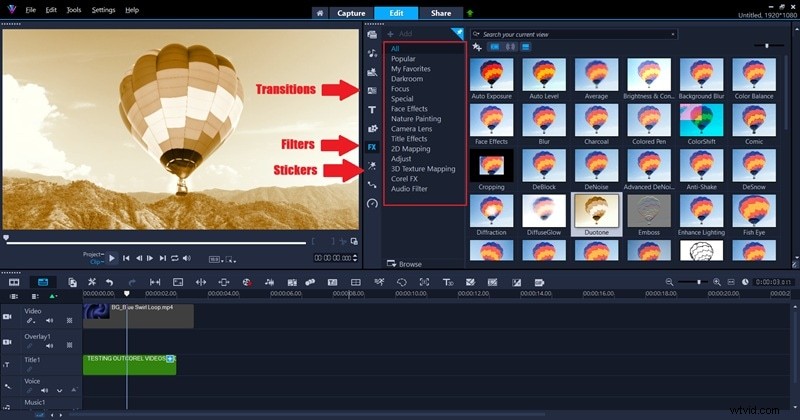
Task: Switch preview mode to Project
Action: [93, 254]
